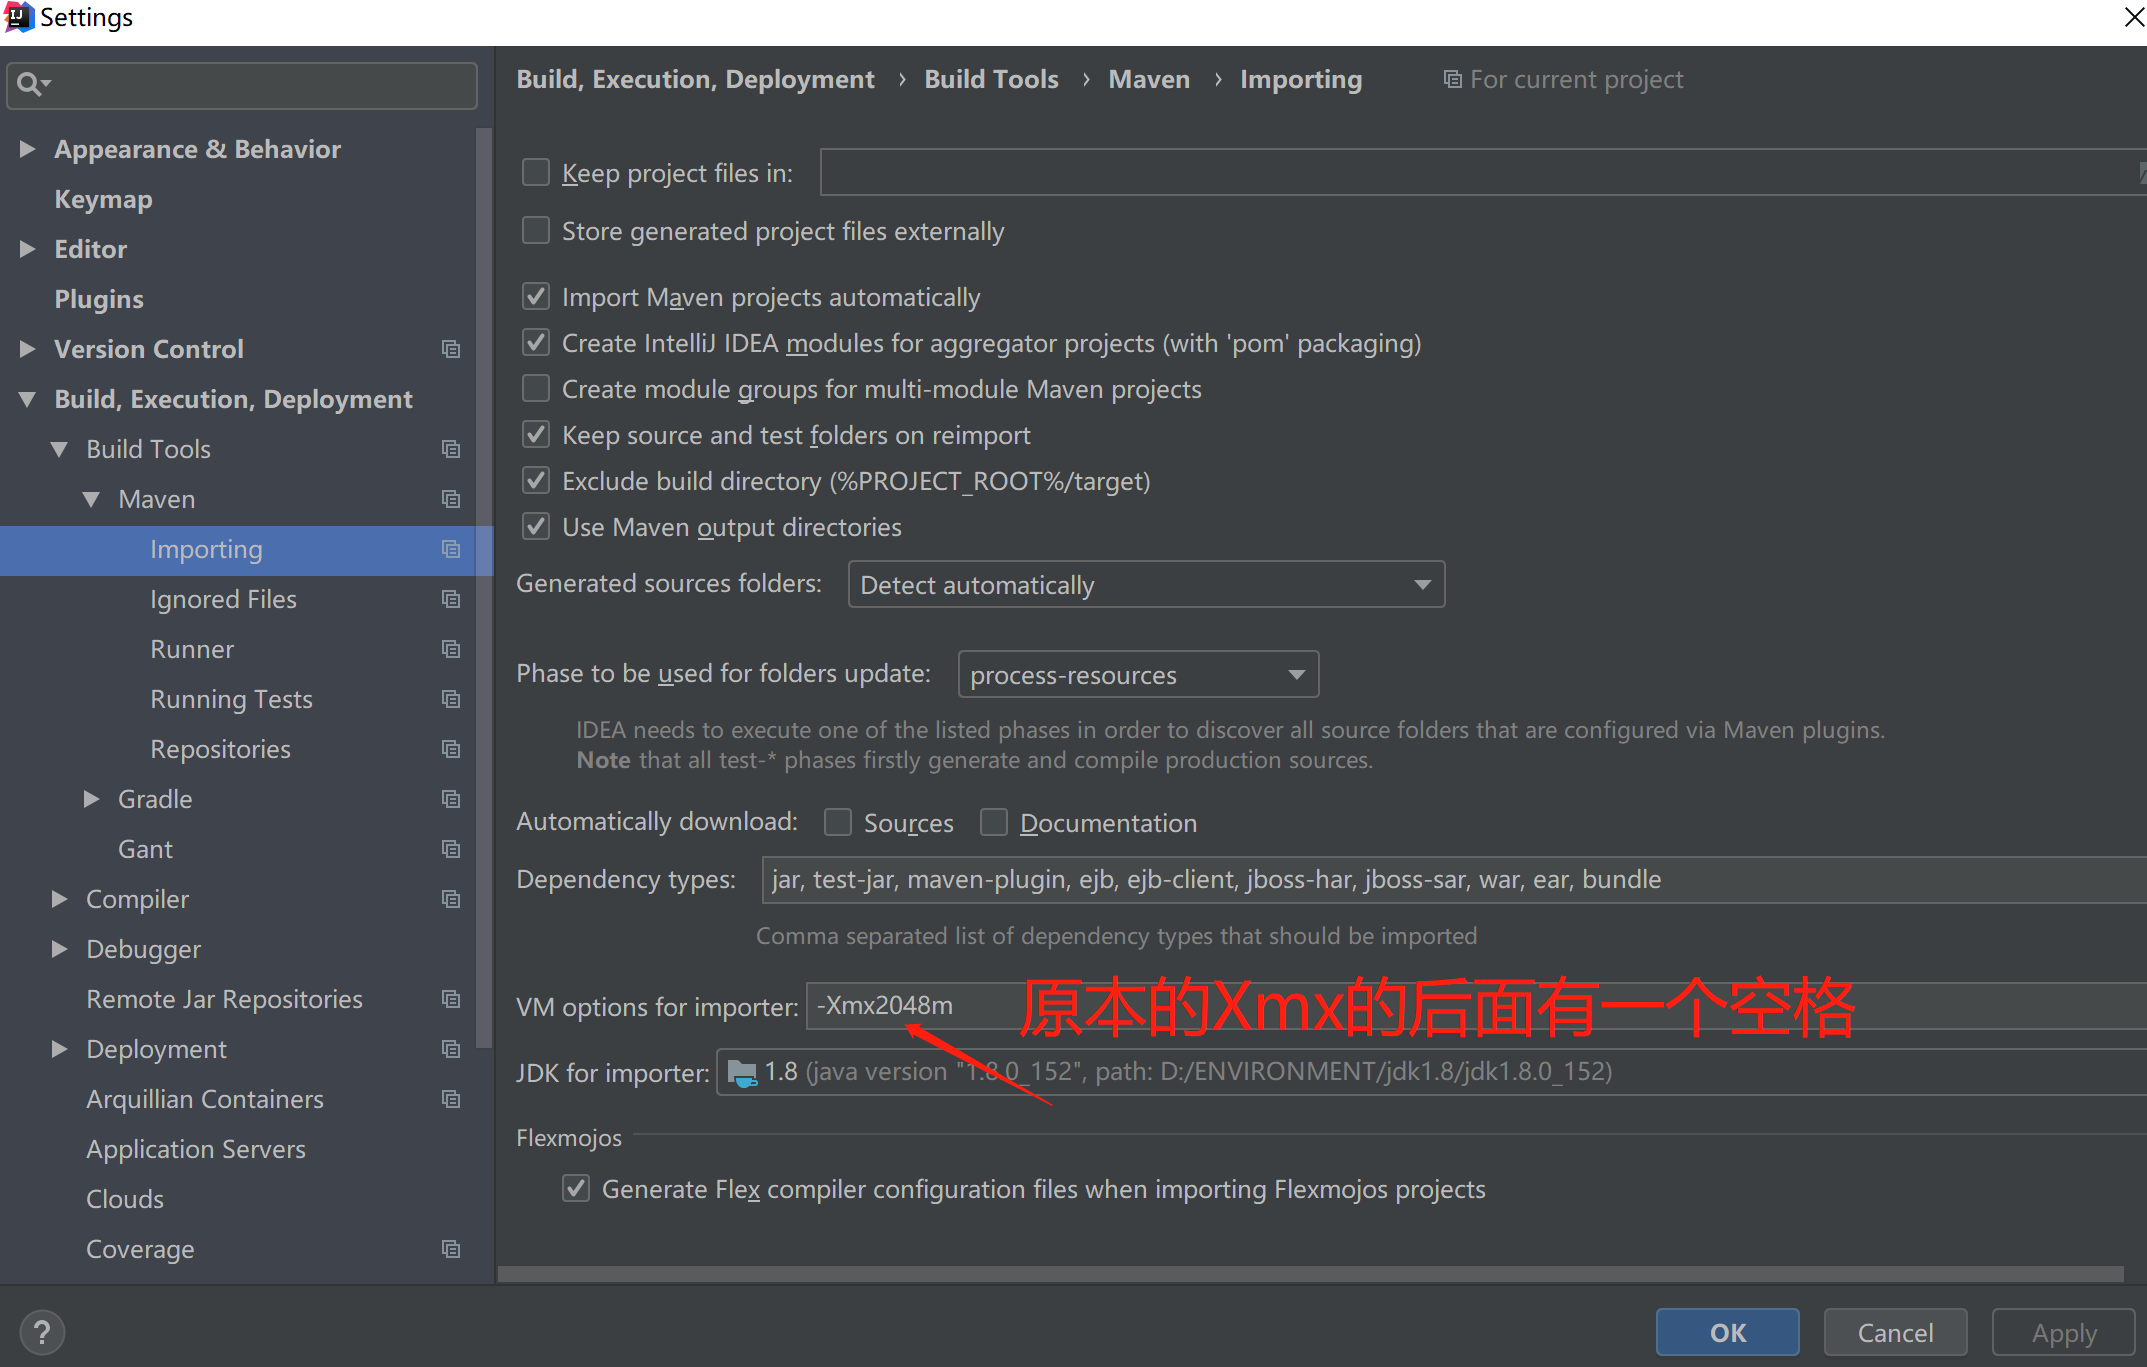Click project-level icon next to Version Control

pos(451,349)
